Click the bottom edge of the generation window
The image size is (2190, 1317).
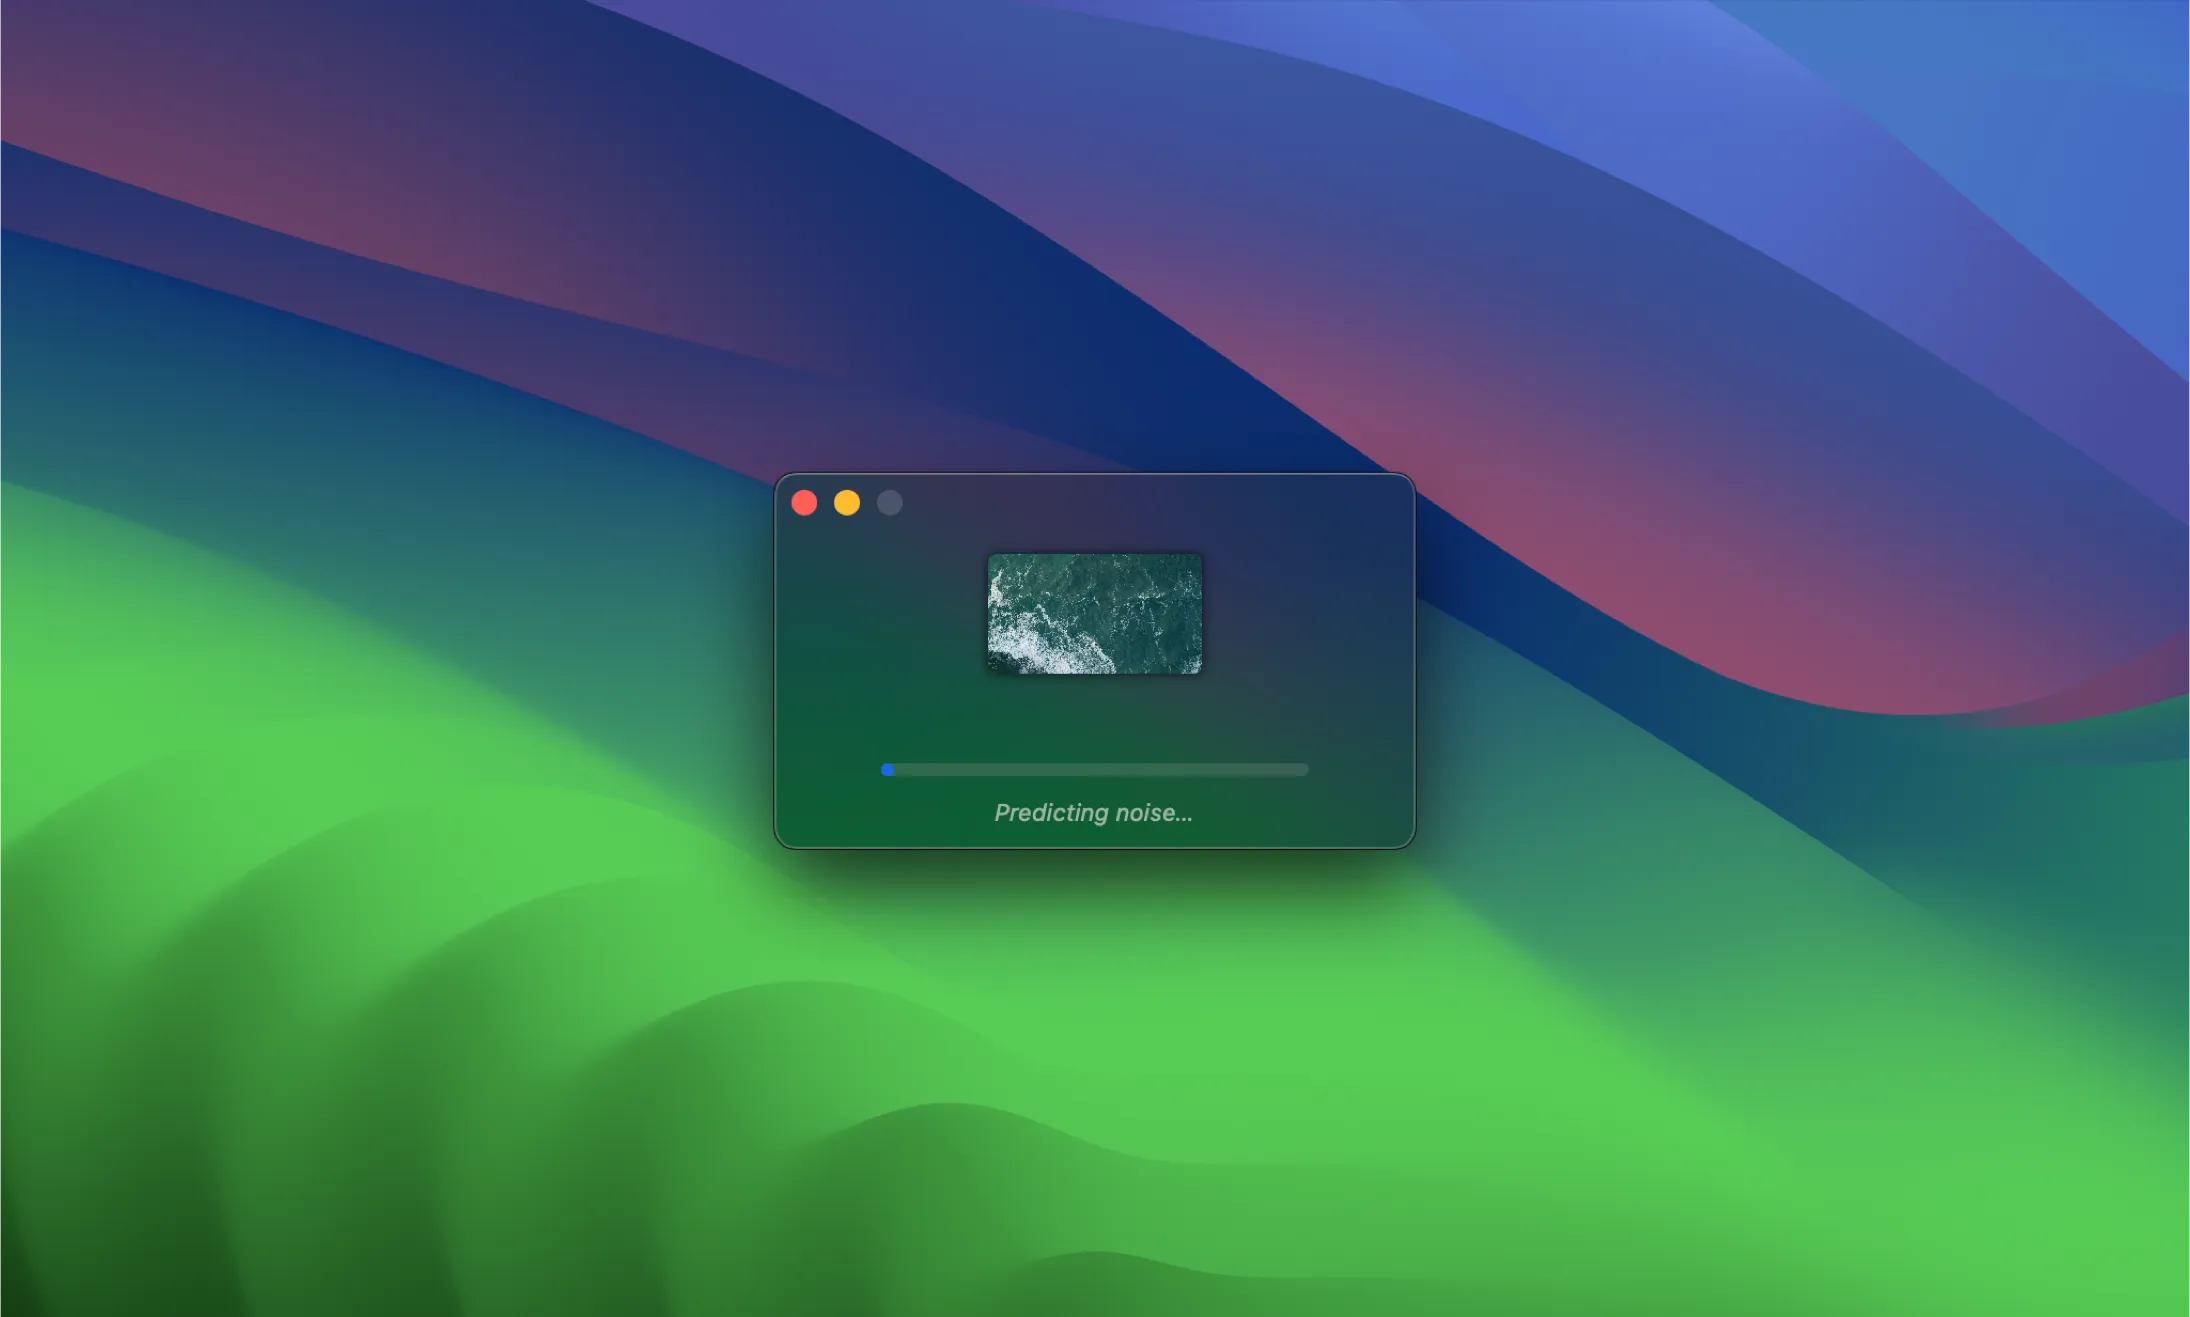coord(1092,843)
